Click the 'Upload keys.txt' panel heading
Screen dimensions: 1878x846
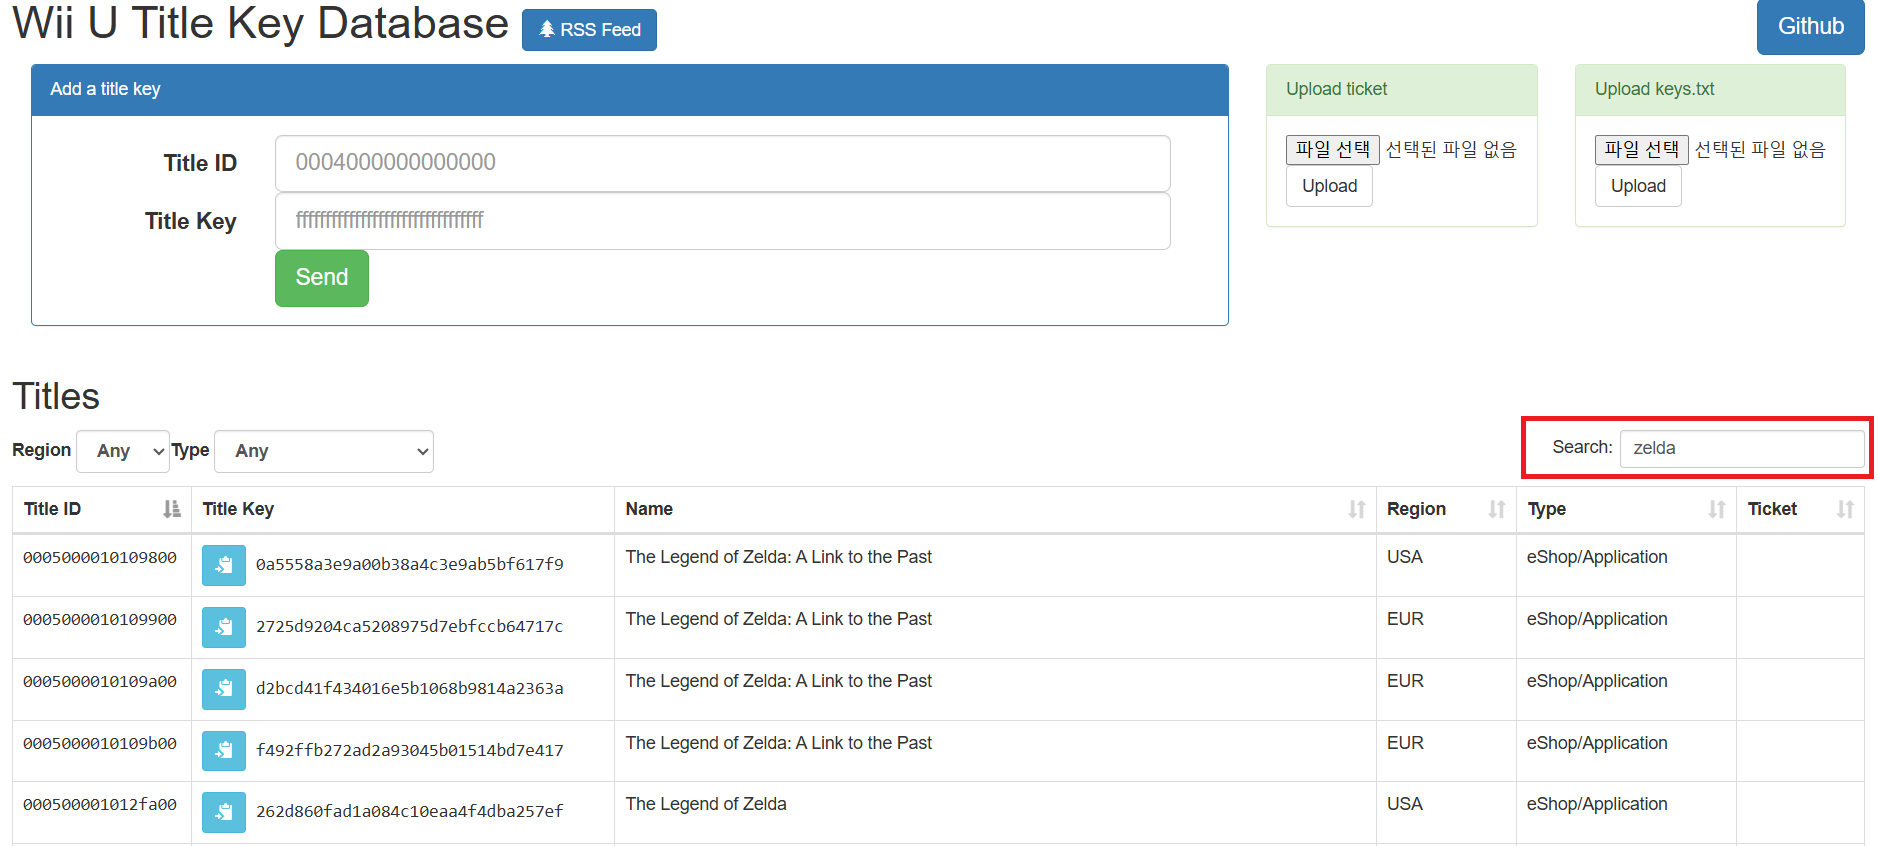[1710, 90]
